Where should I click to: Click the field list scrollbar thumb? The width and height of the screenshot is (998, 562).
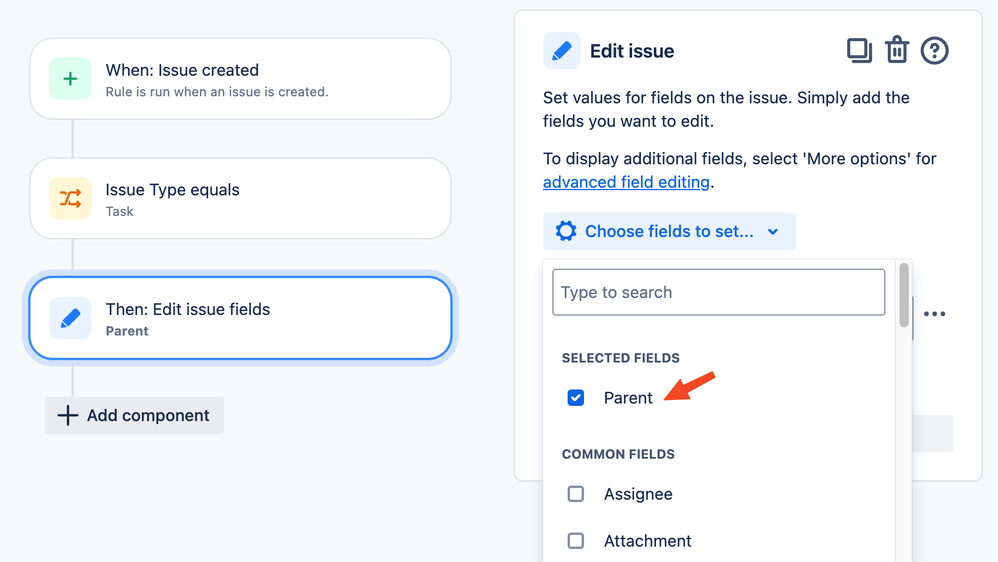pyautogui.click(x=904, y=295)
